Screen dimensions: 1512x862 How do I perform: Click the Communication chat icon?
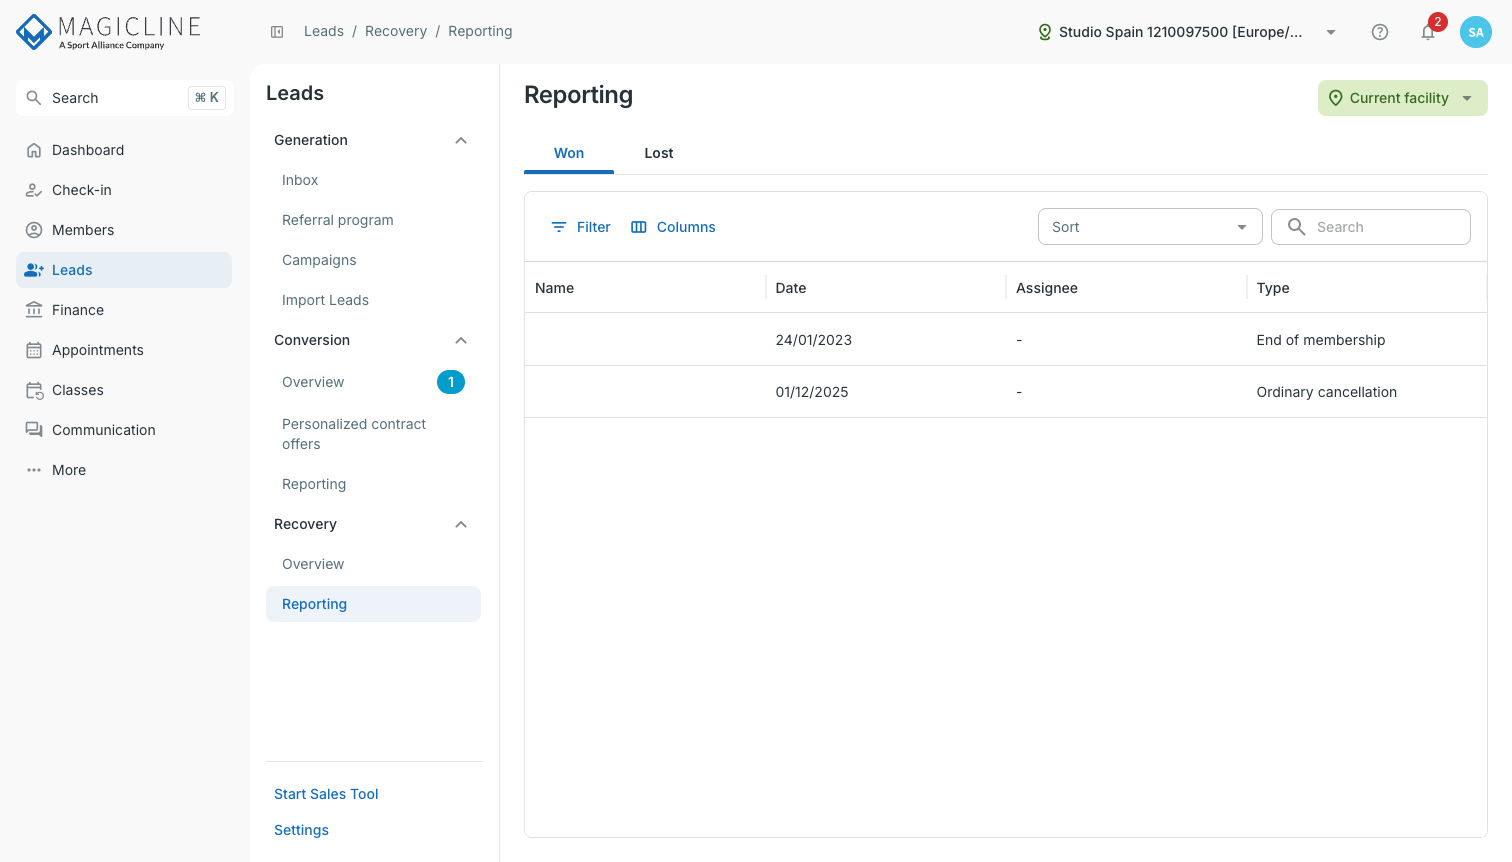(x=34, y=430)
